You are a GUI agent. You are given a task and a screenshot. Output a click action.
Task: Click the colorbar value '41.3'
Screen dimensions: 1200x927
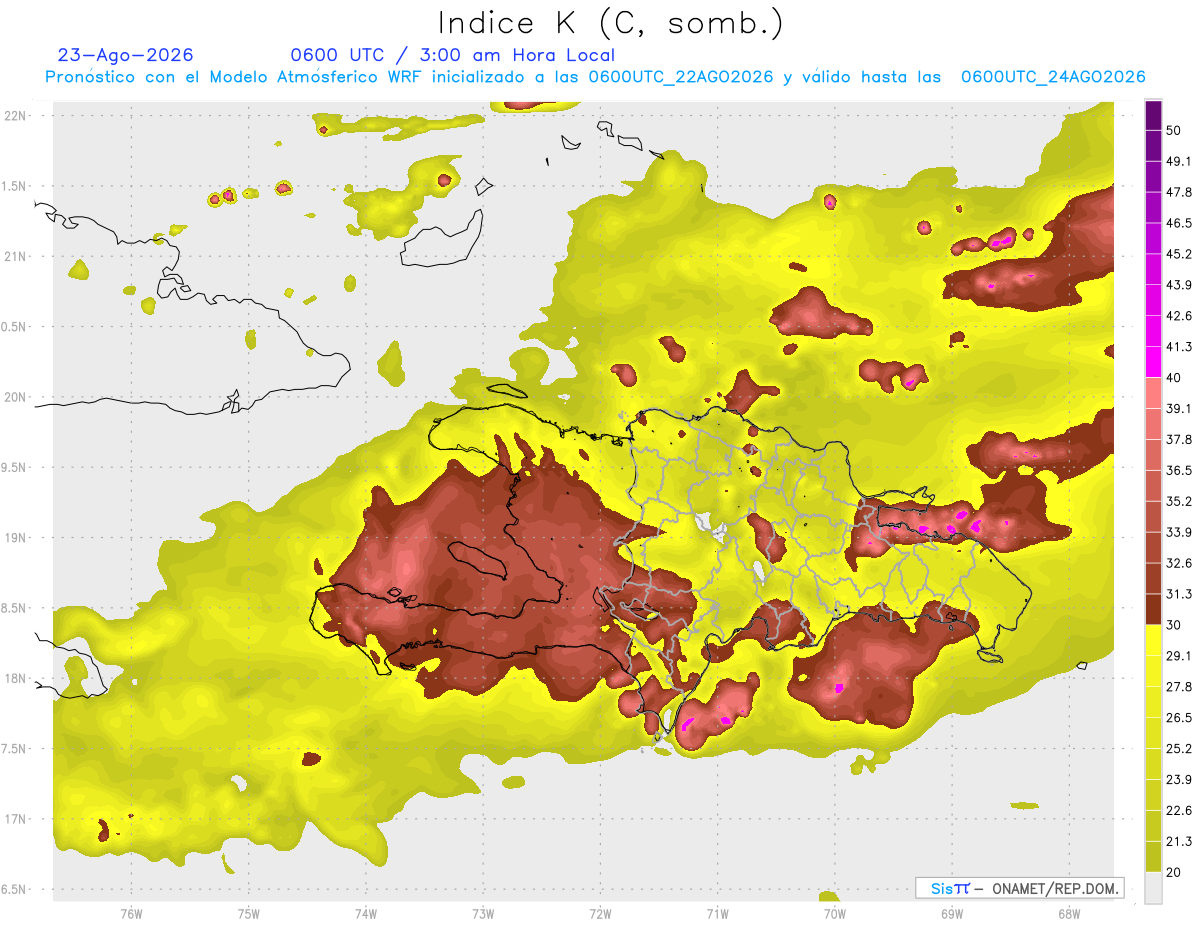1178,347
